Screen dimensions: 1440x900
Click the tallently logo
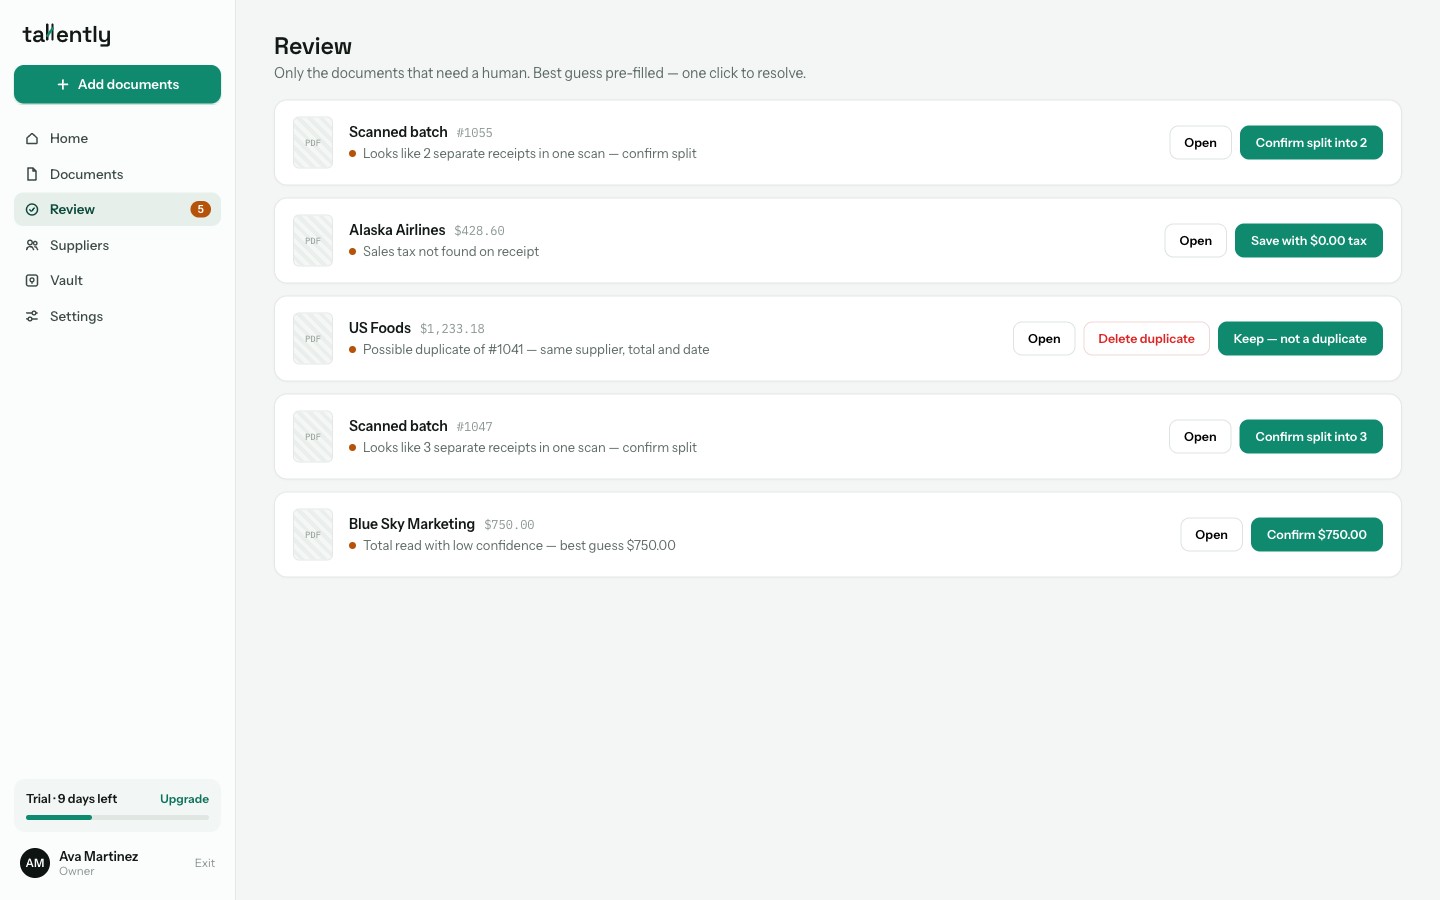67,34
